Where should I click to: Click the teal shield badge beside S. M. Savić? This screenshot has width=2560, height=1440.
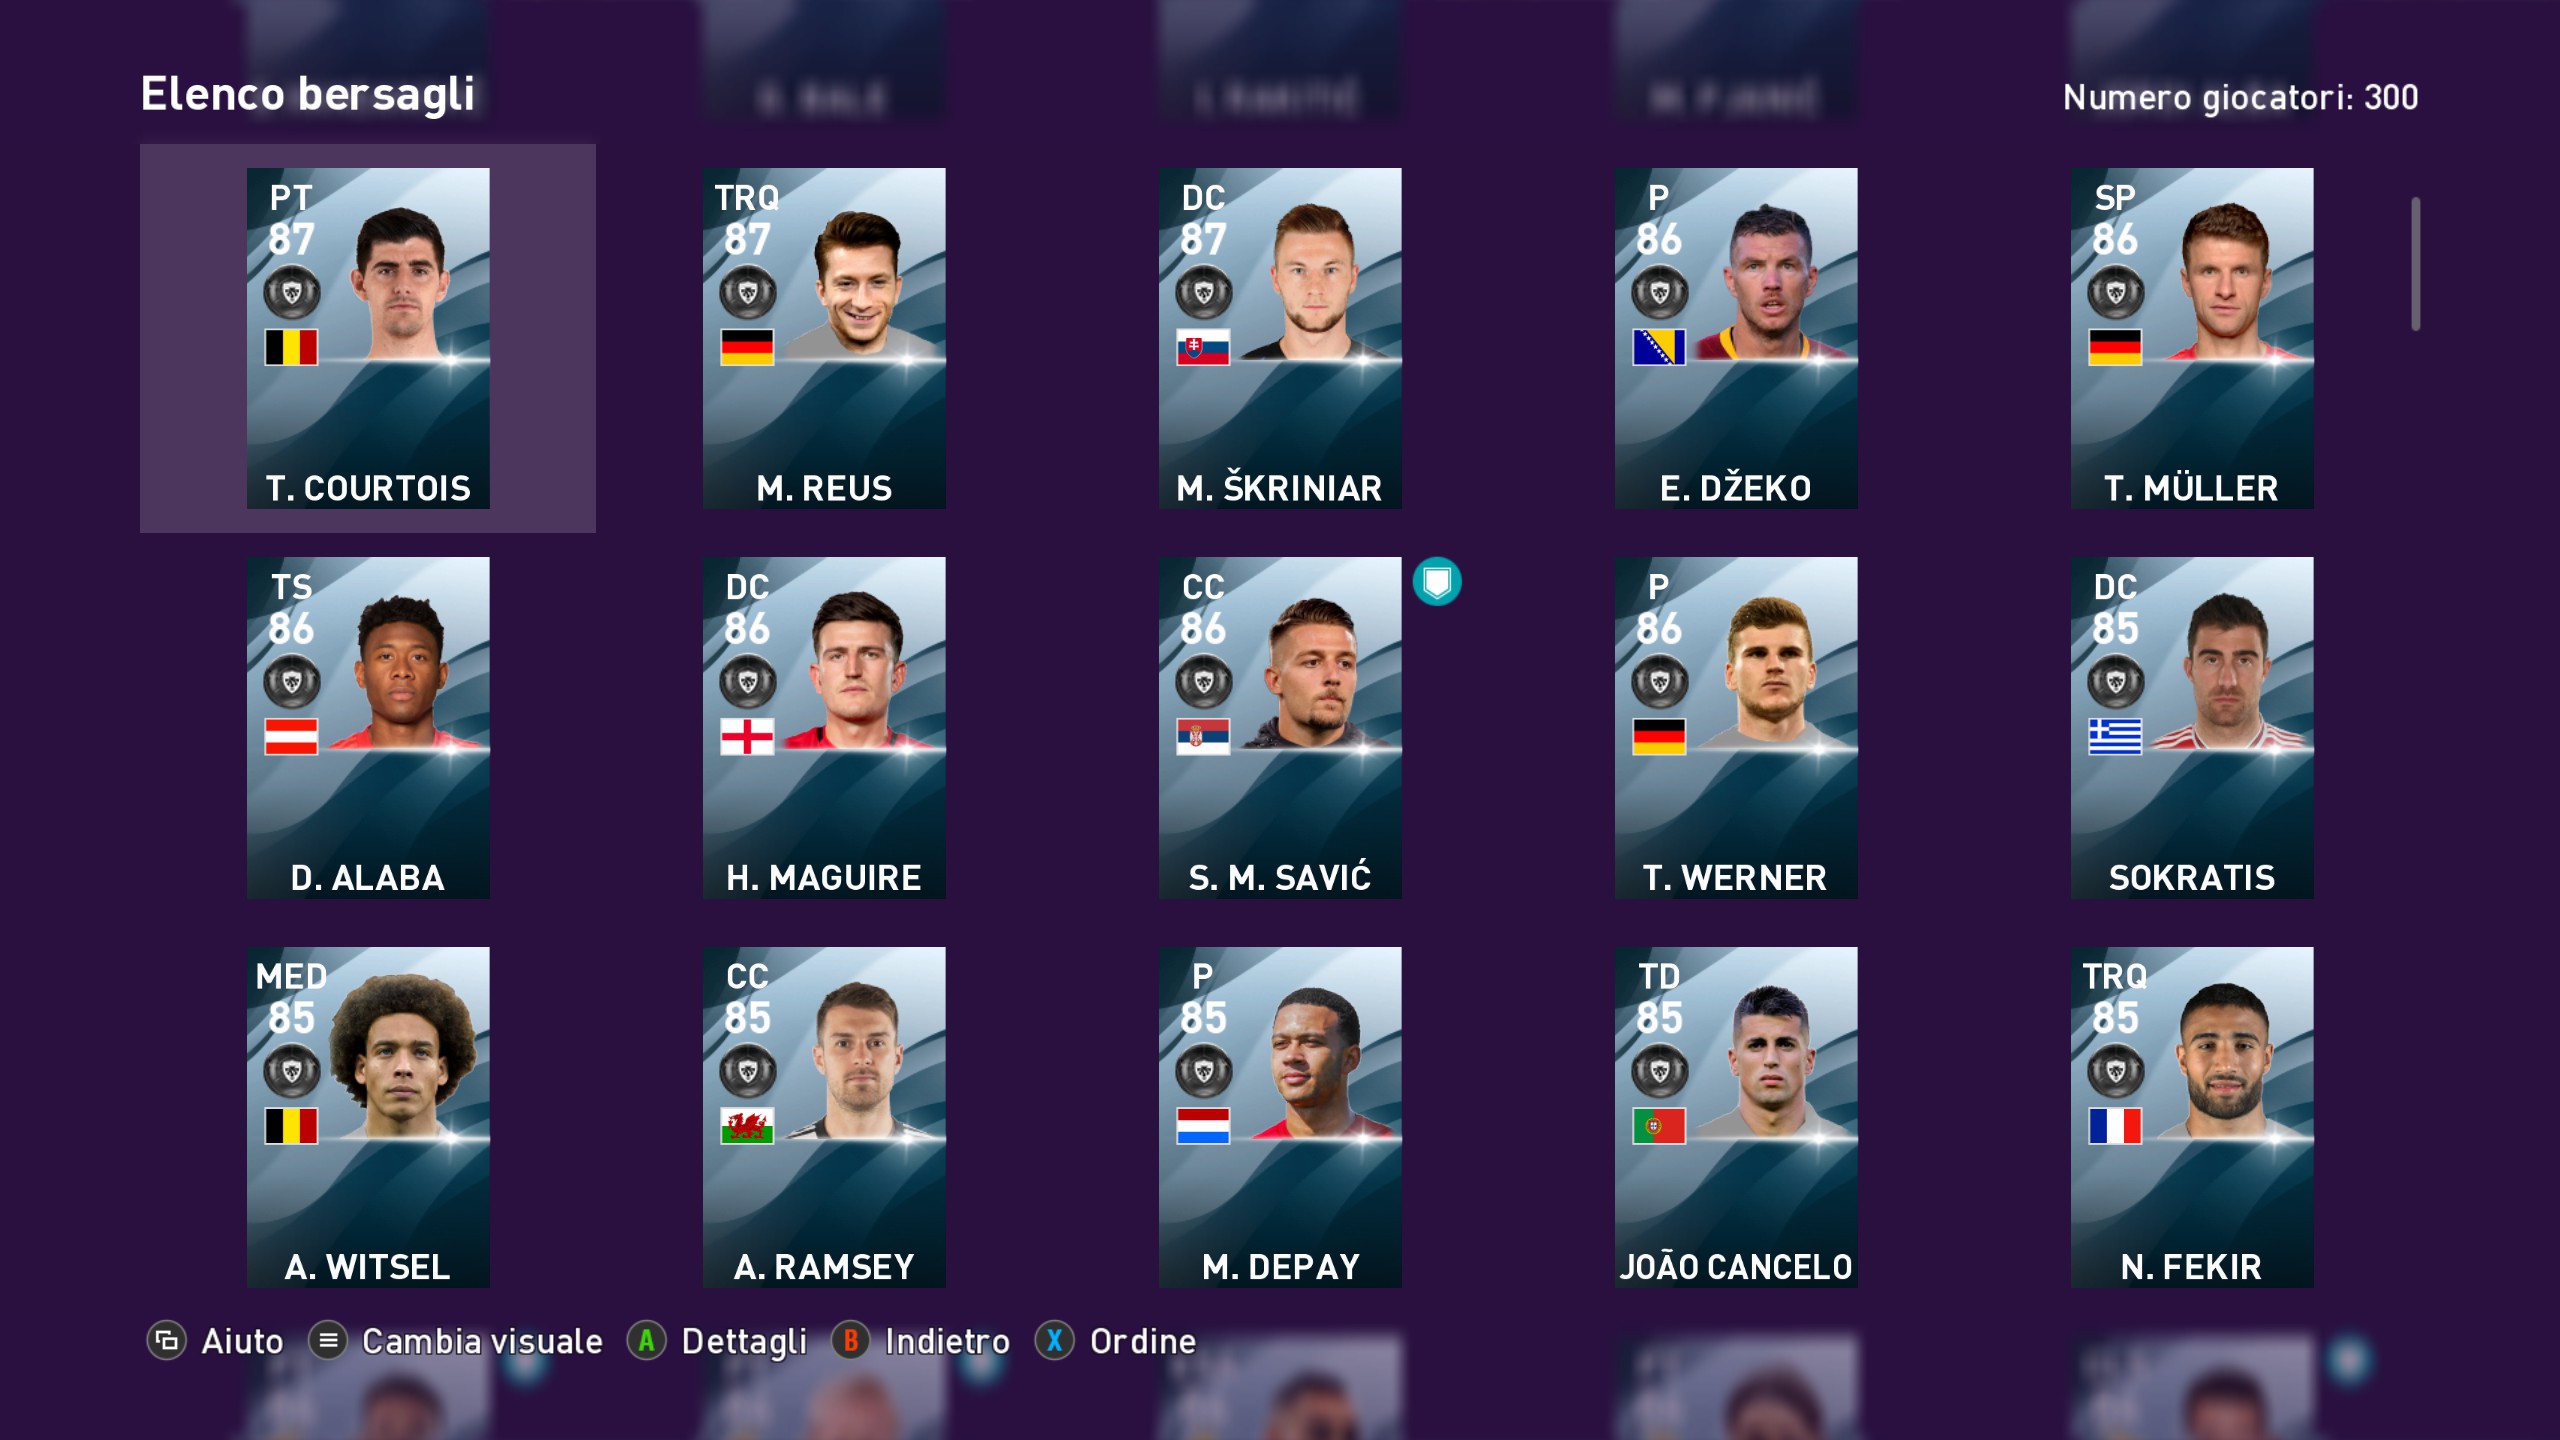[1437, 582]
